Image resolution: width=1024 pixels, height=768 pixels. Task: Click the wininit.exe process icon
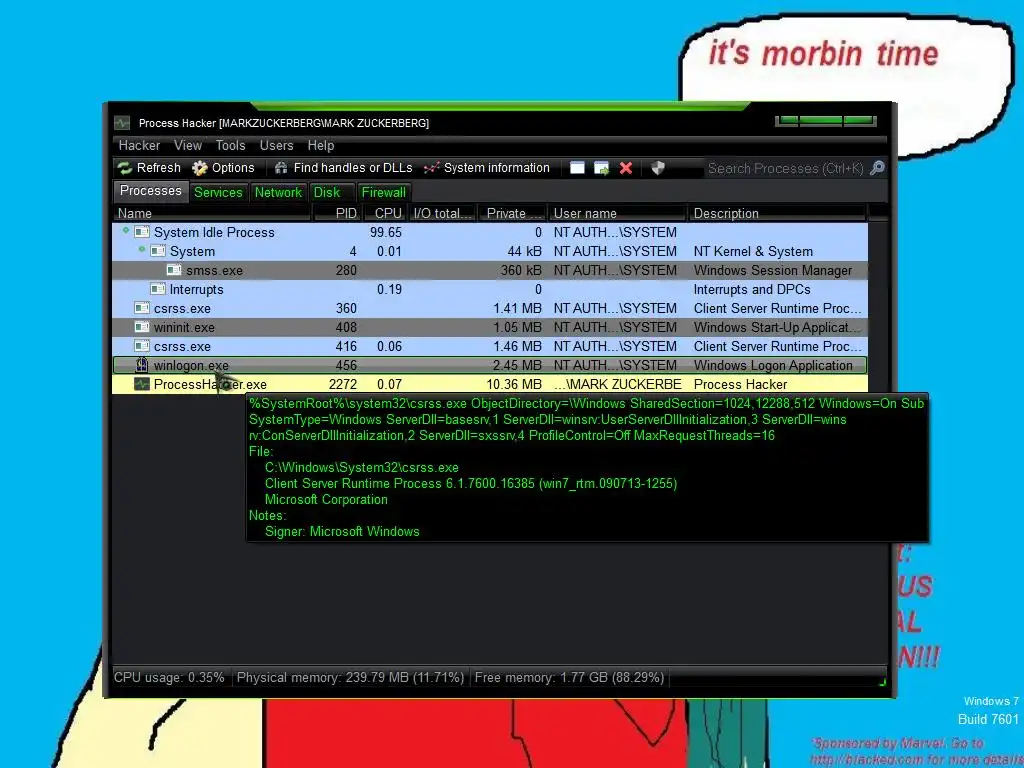point(142,327)
